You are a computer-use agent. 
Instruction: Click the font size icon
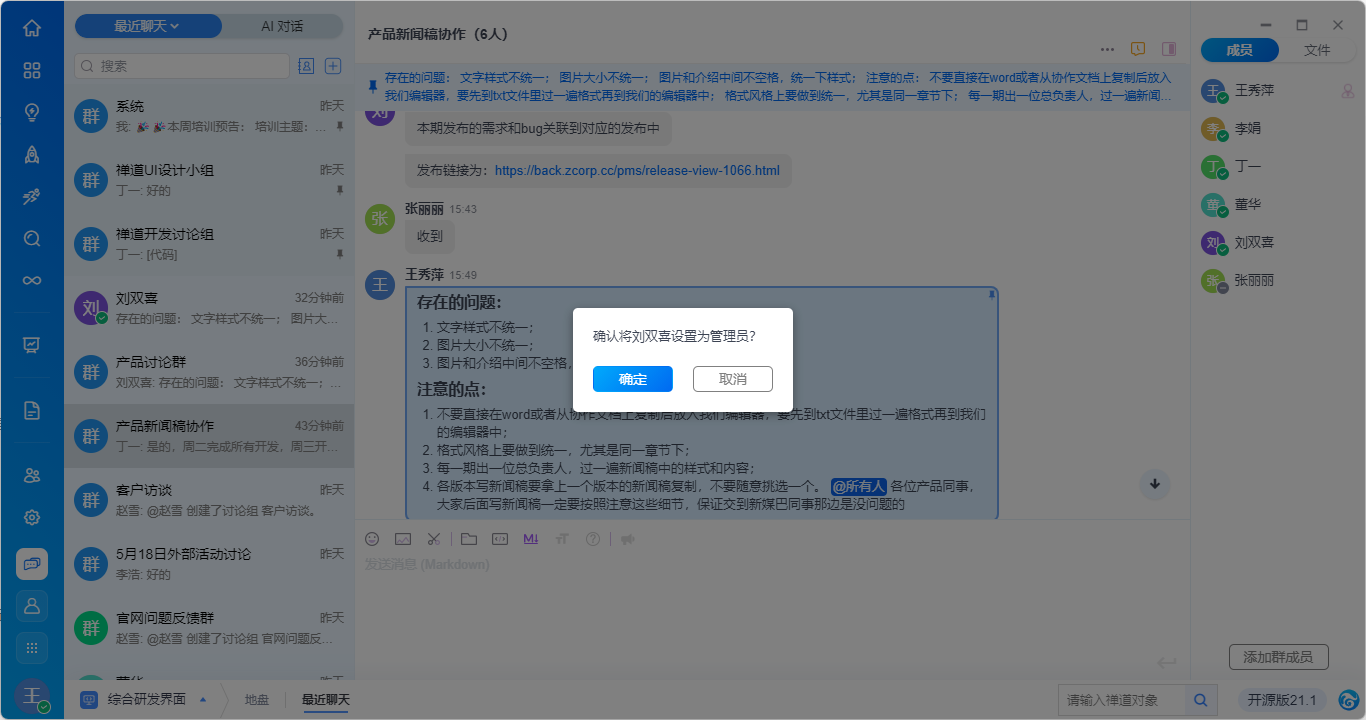561,539
